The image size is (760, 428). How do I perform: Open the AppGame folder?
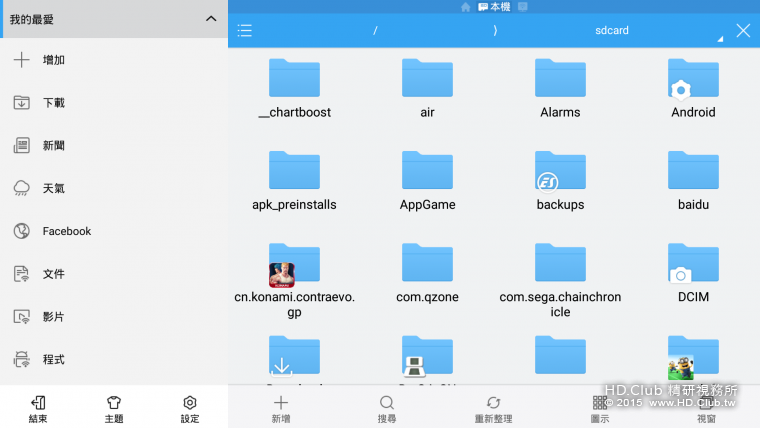[x=427, y=181]
